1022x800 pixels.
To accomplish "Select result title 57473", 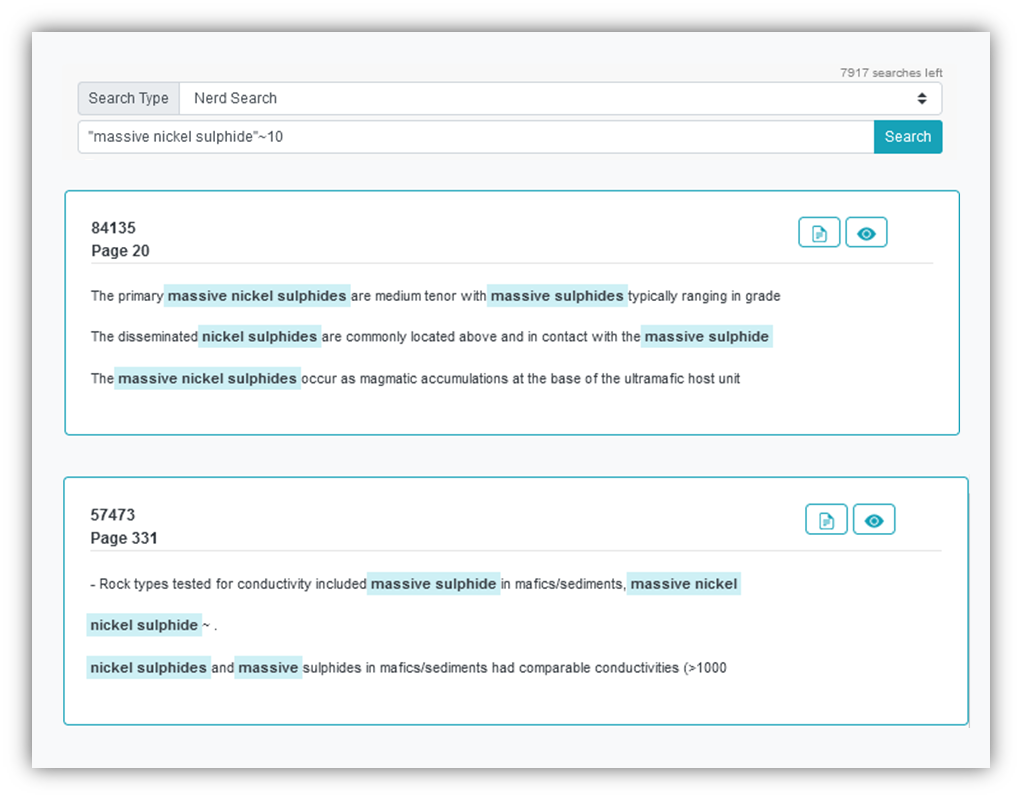I will [113, 514].
